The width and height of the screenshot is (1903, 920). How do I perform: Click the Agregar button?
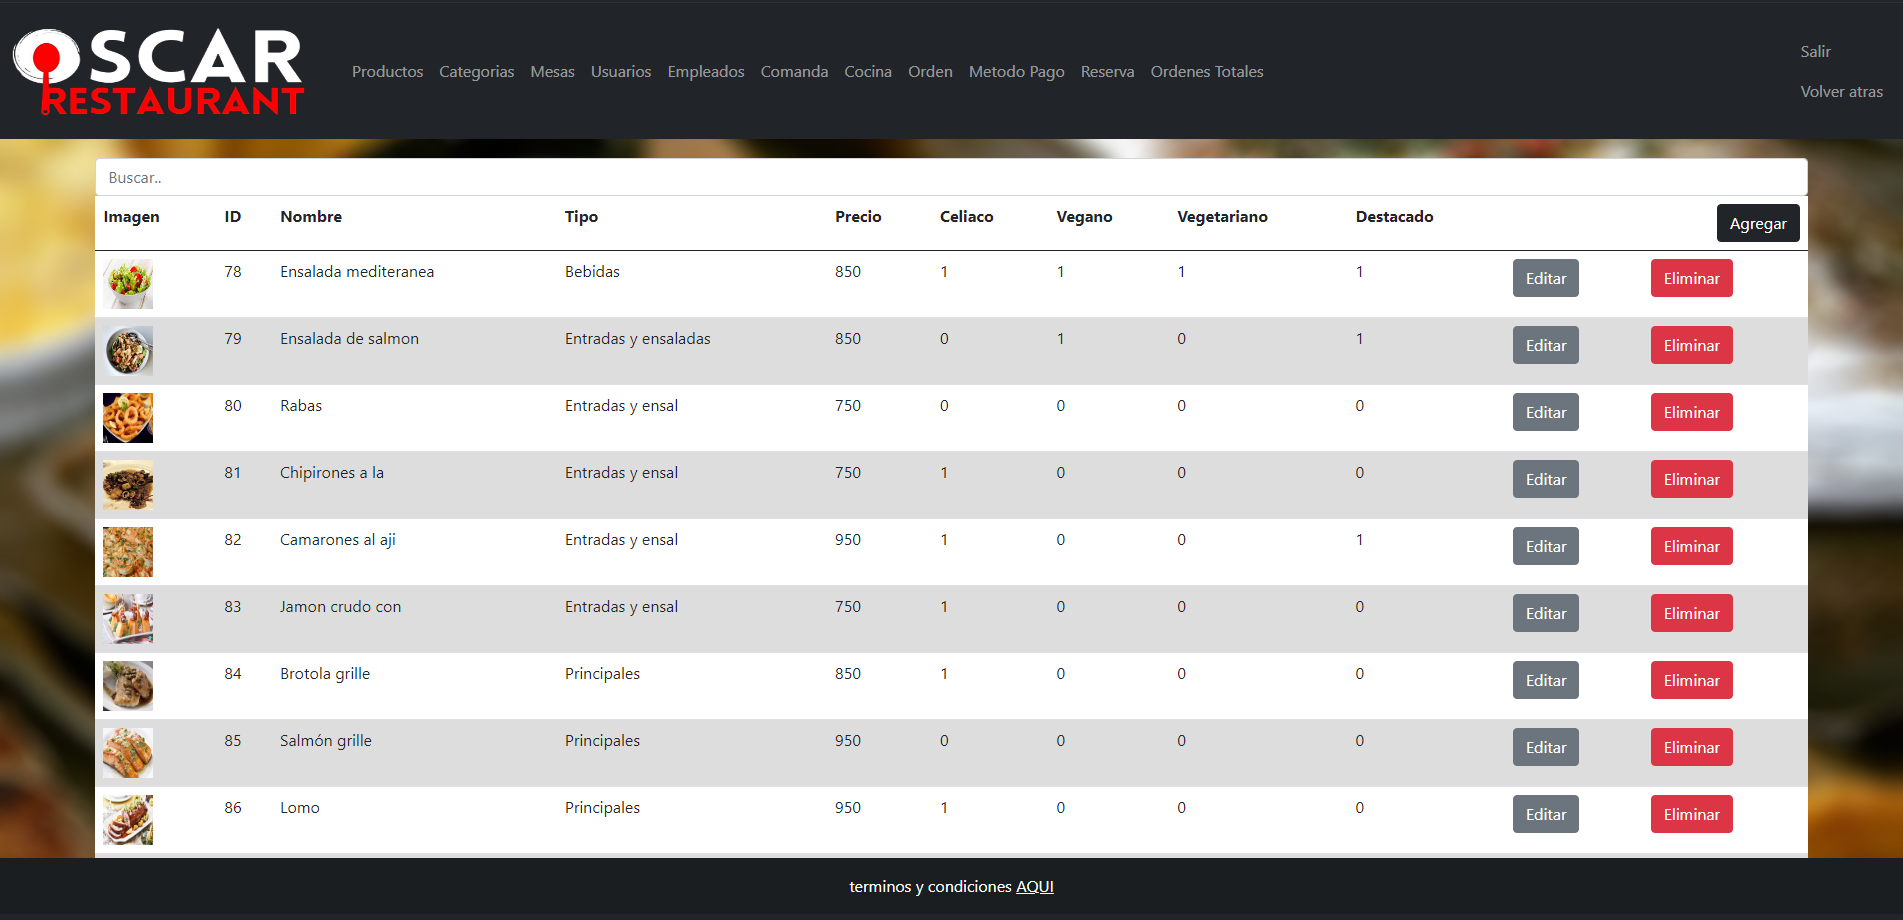click(1757, 223)
